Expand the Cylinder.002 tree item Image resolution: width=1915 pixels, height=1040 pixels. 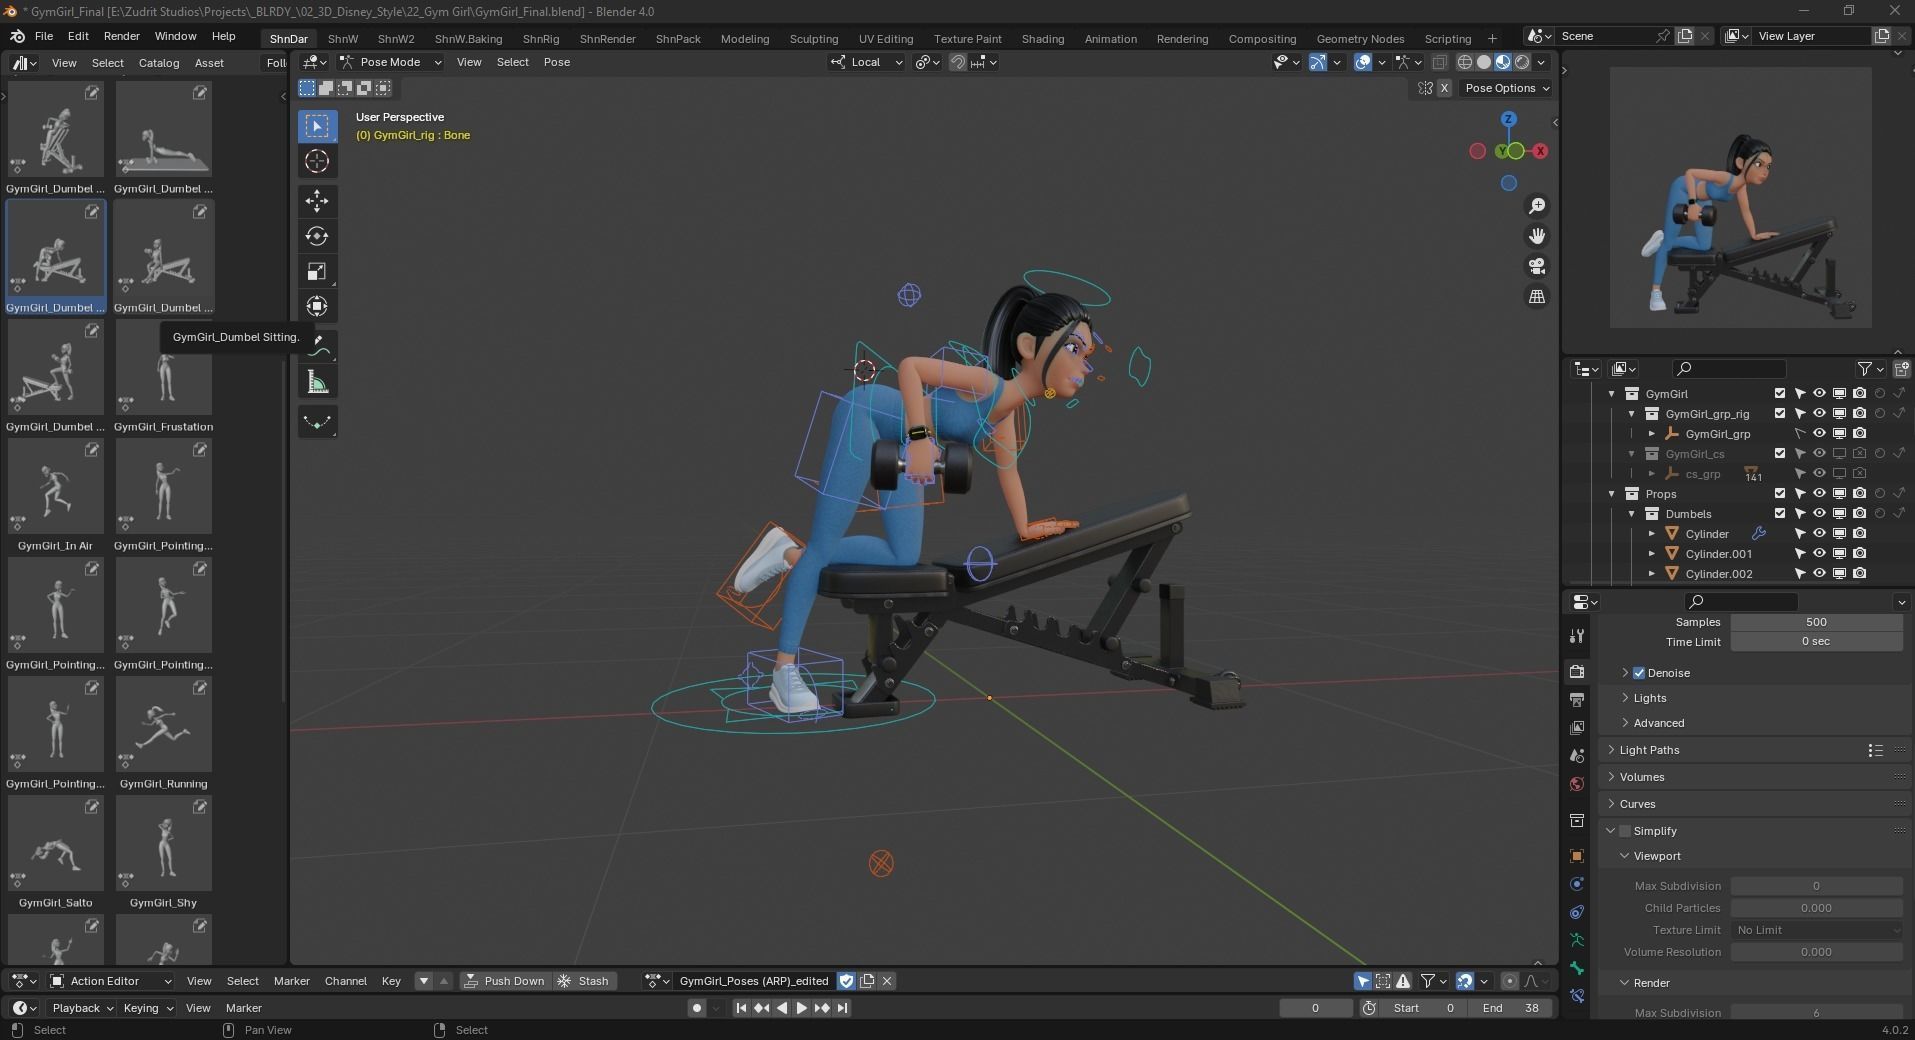click(x=1652, y=573)
